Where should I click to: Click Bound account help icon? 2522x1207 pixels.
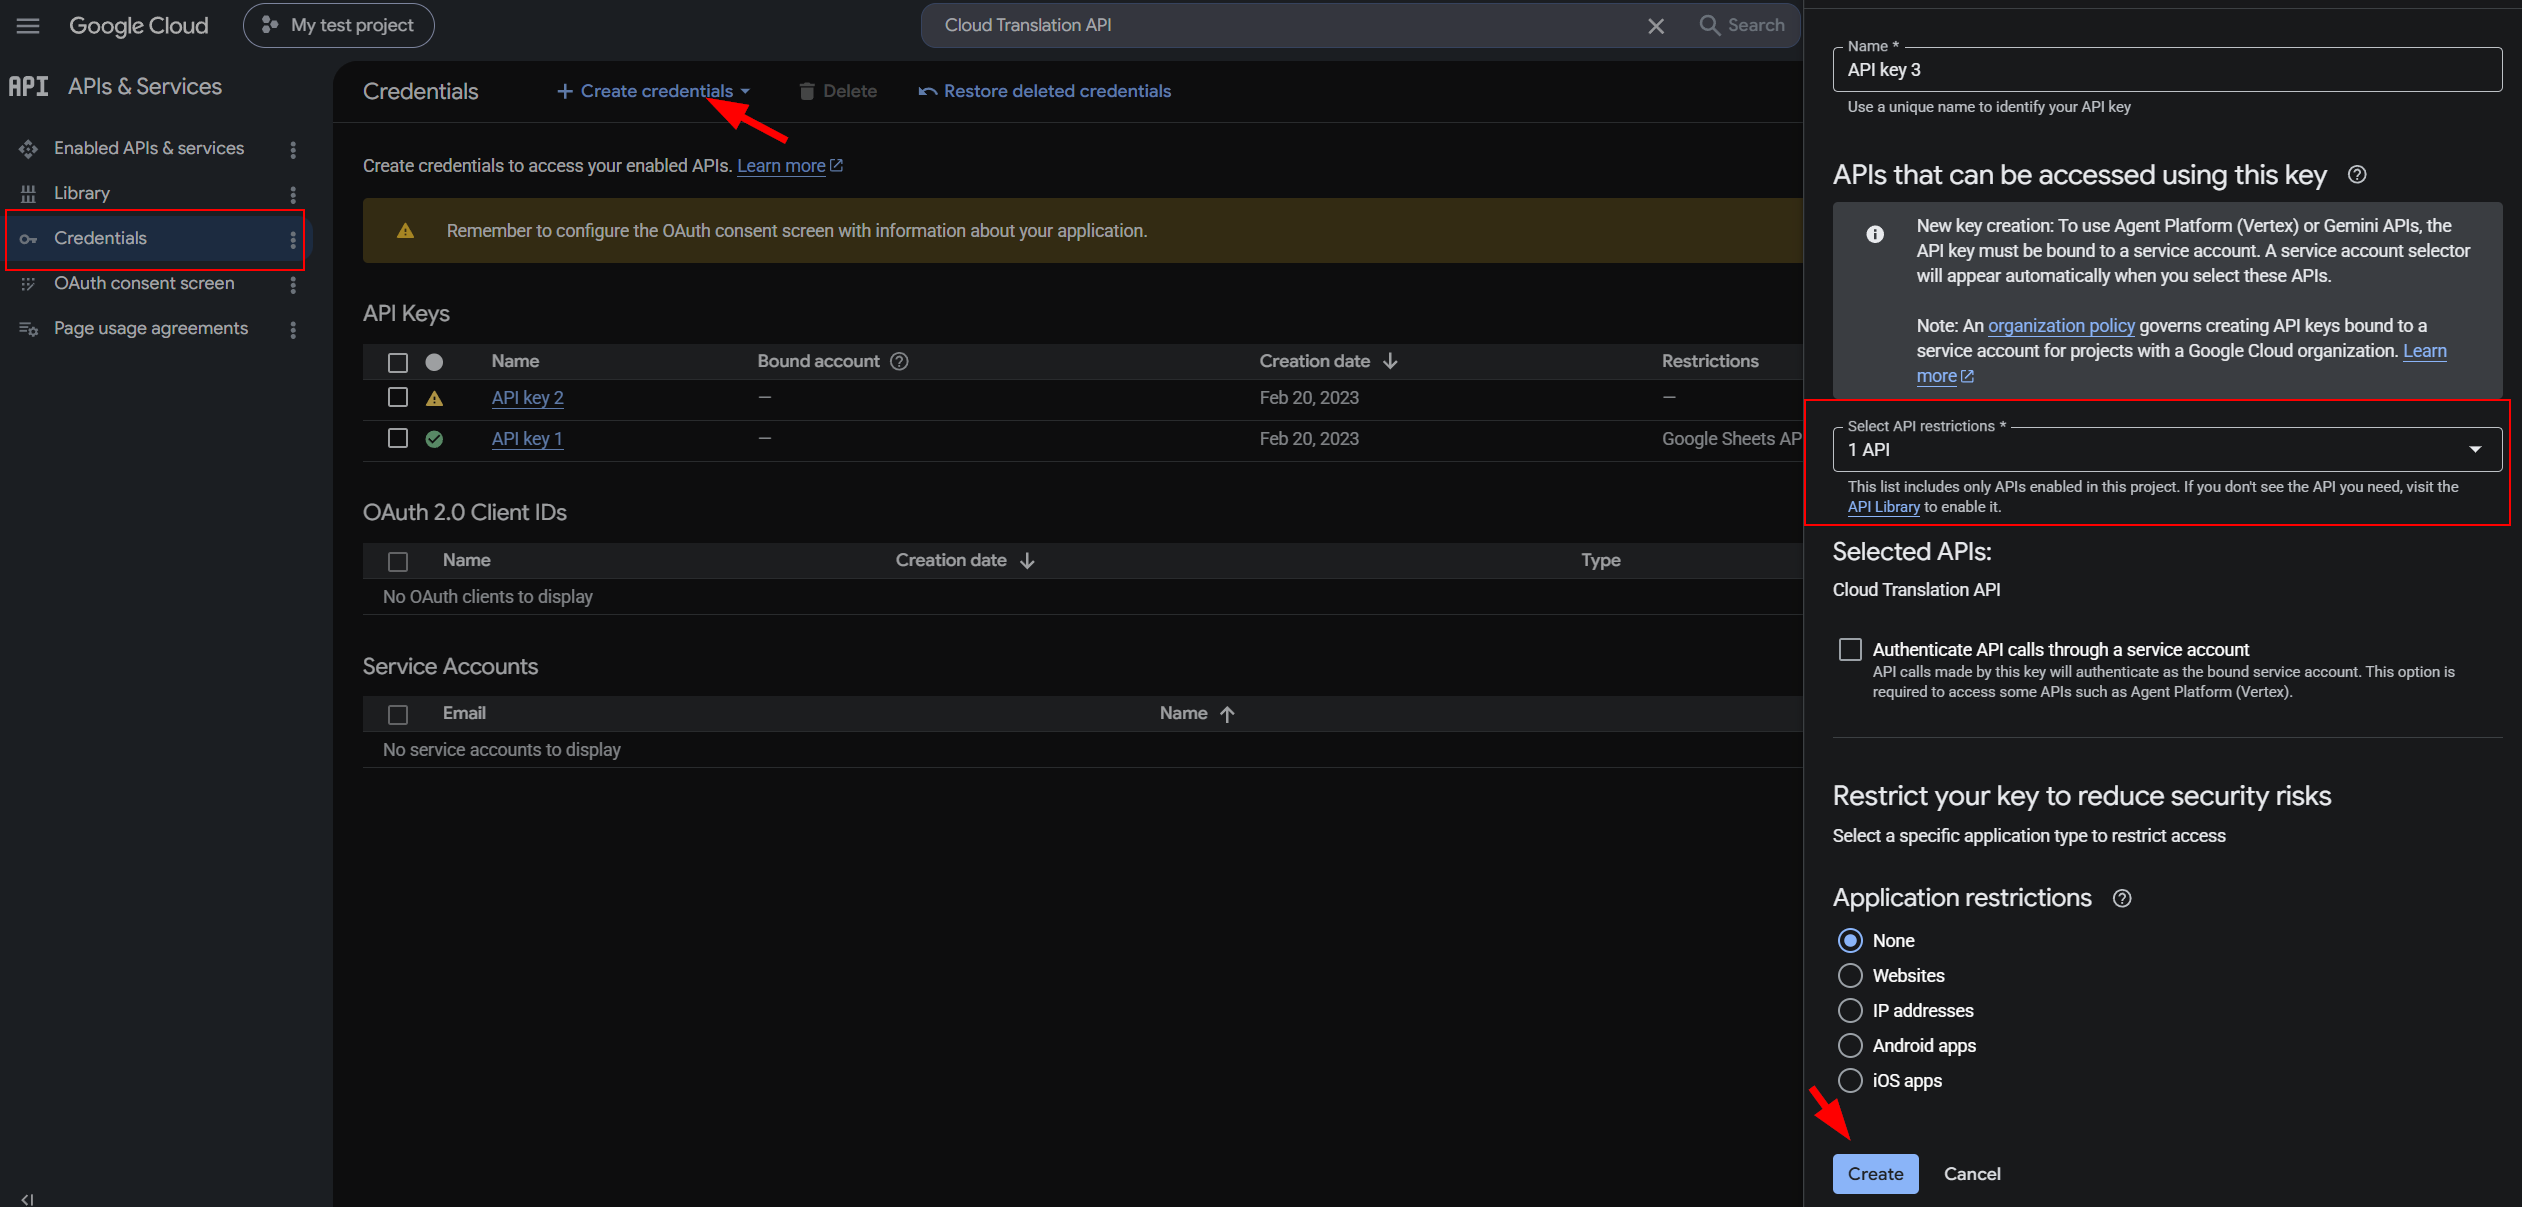[x=899, y=361]
